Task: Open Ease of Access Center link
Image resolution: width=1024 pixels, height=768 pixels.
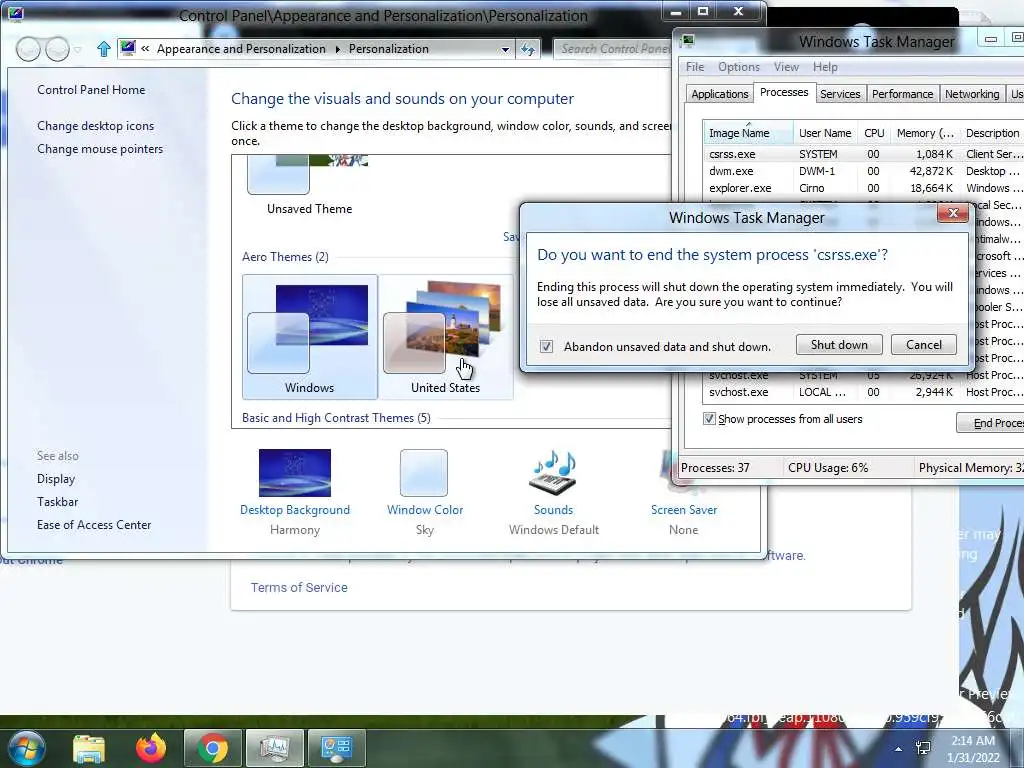Action: point(94,525)
